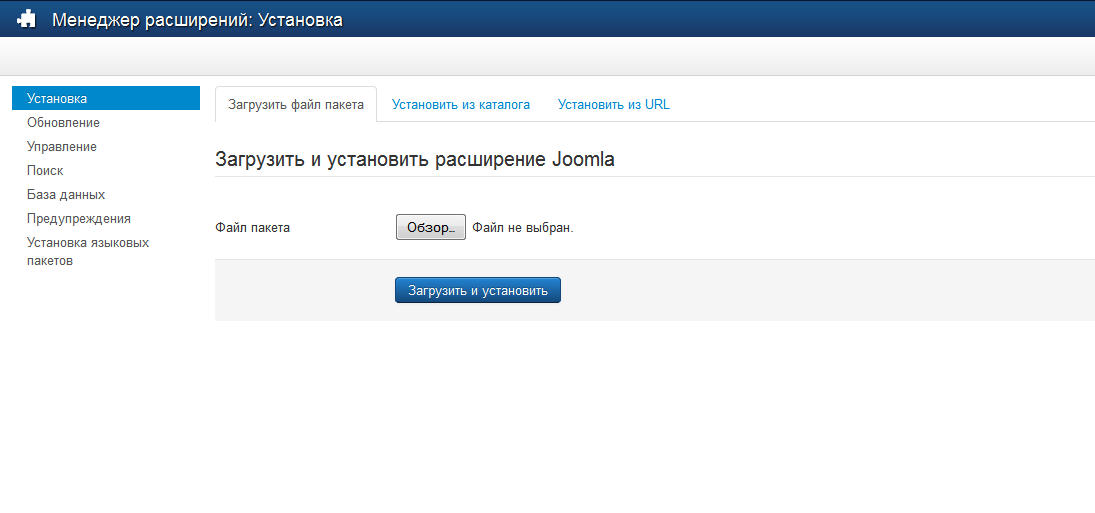
Task: Switch to Загрузить файл пакета tab
Action: [x=296, y=105]
